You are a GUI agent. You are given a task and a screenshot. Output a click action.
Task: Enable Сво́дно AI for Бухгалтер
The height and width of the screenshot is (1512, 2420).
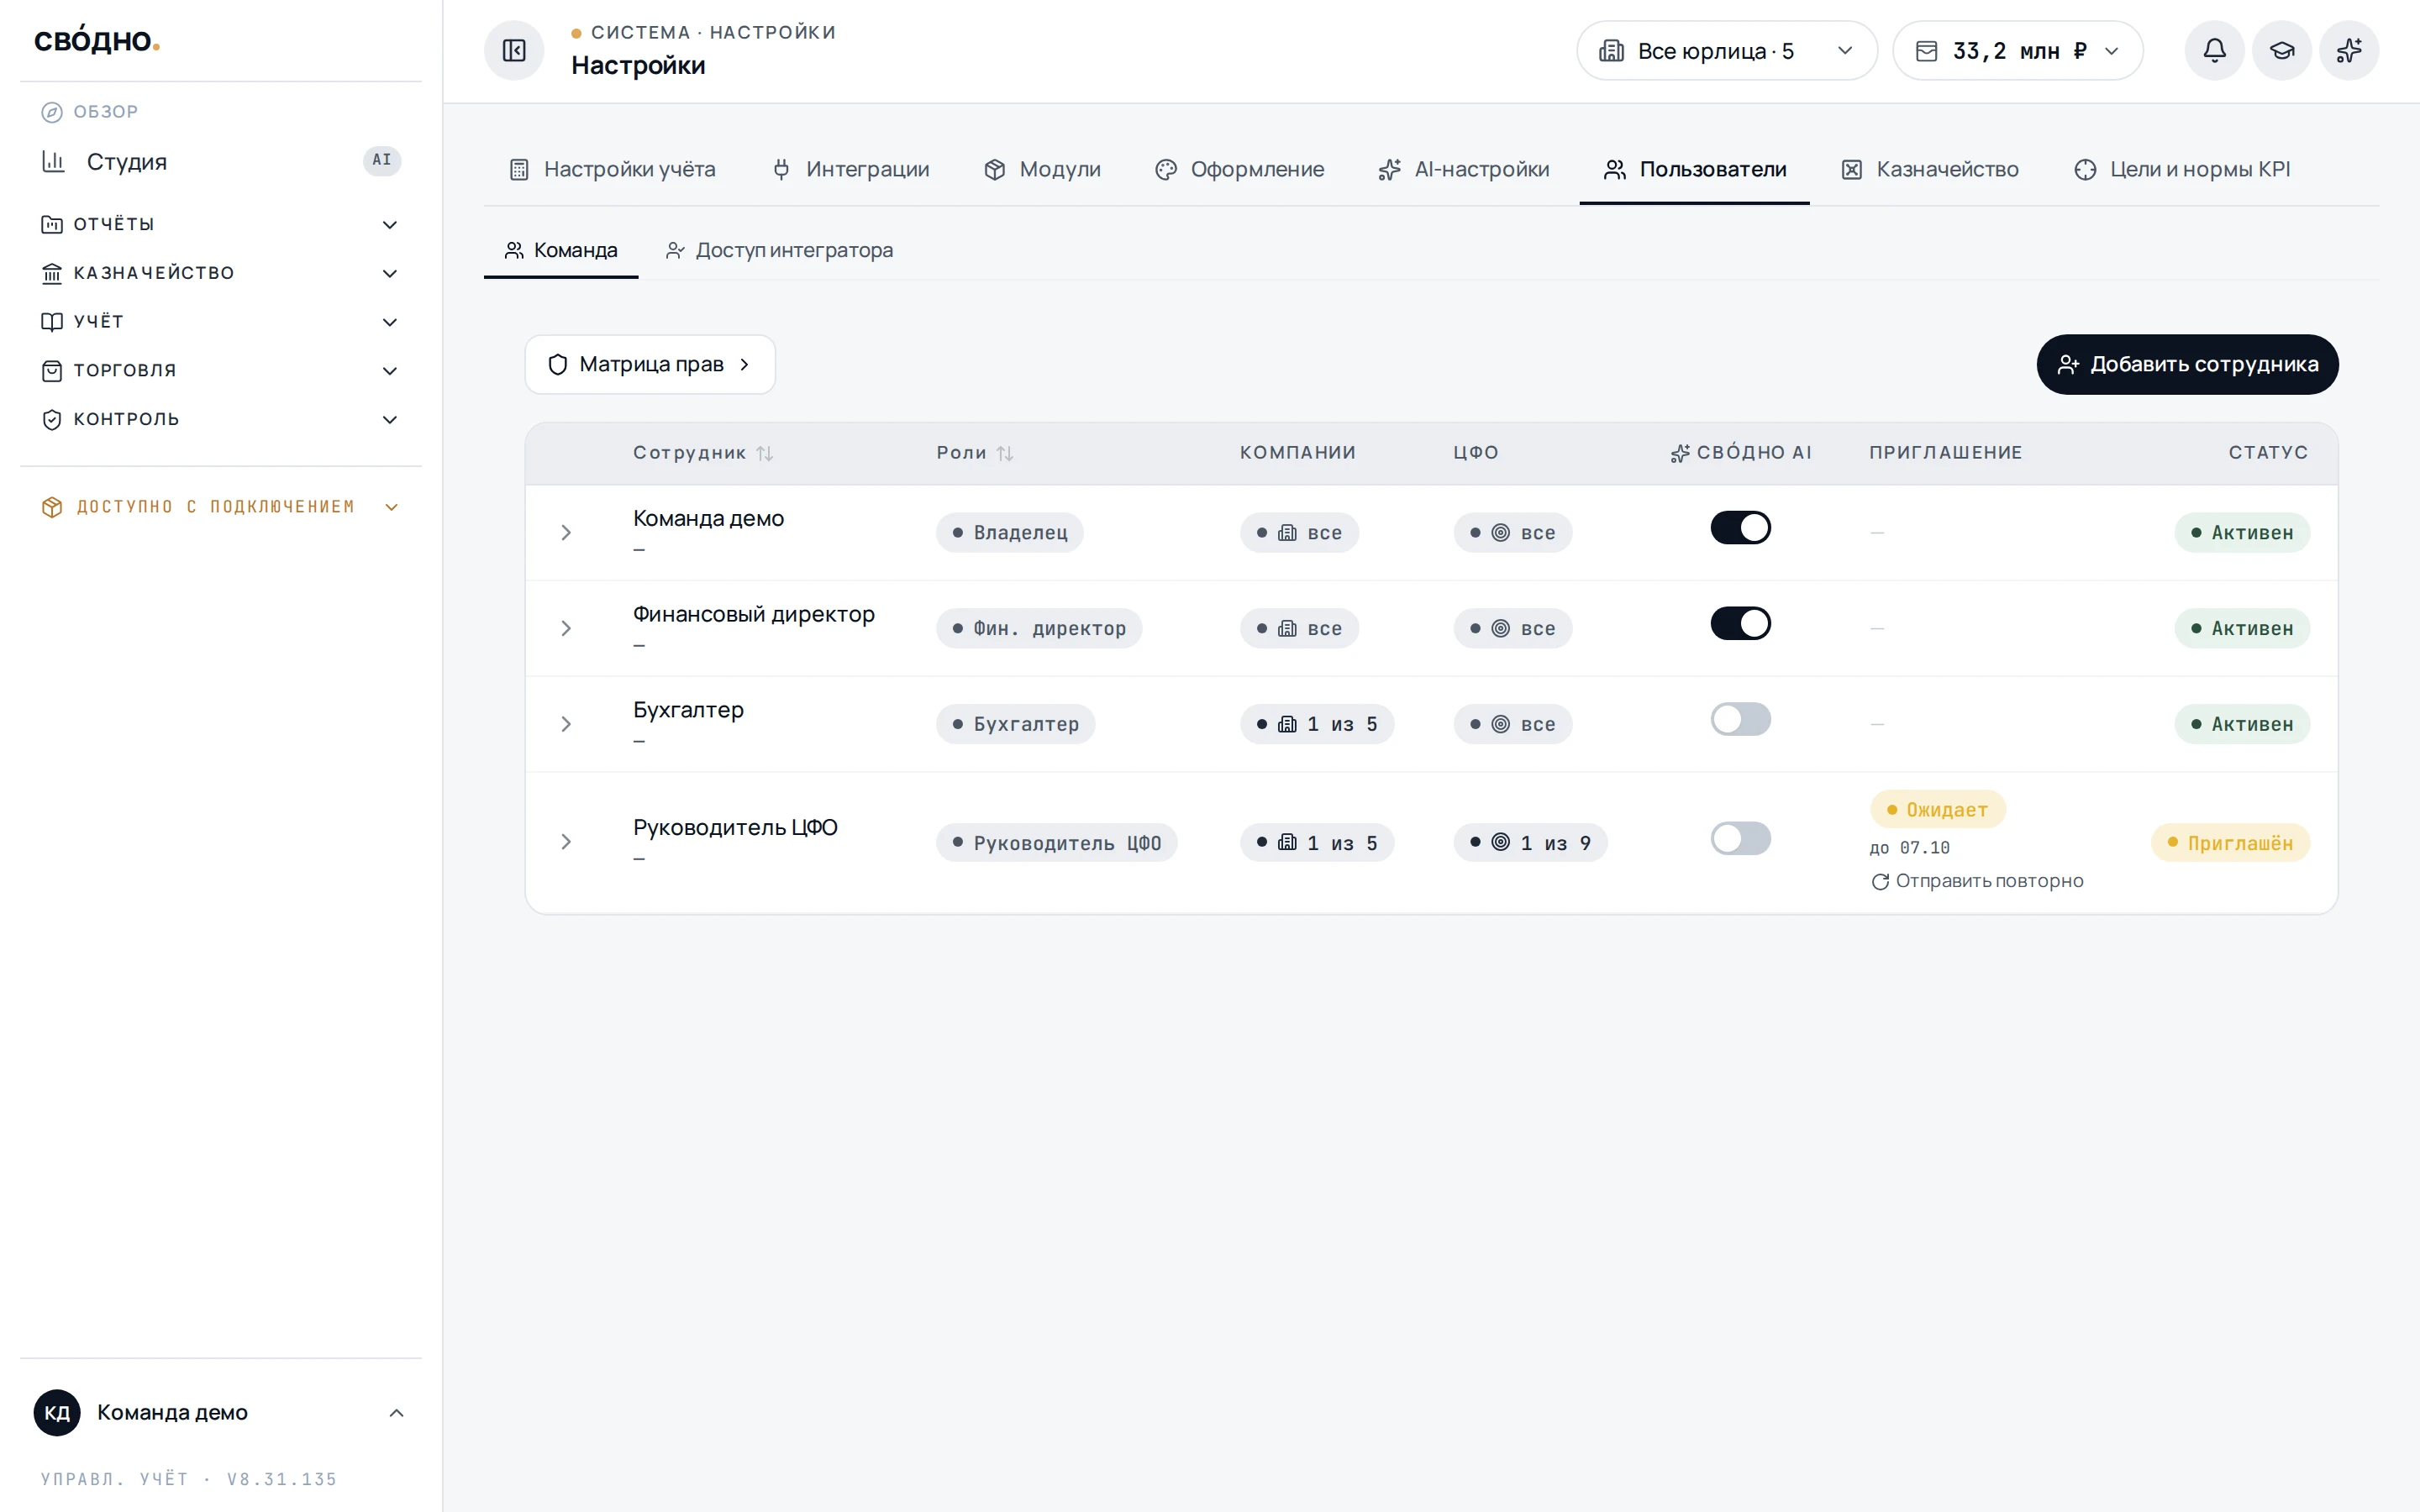pyautogui.click(x=1740, y=719)
